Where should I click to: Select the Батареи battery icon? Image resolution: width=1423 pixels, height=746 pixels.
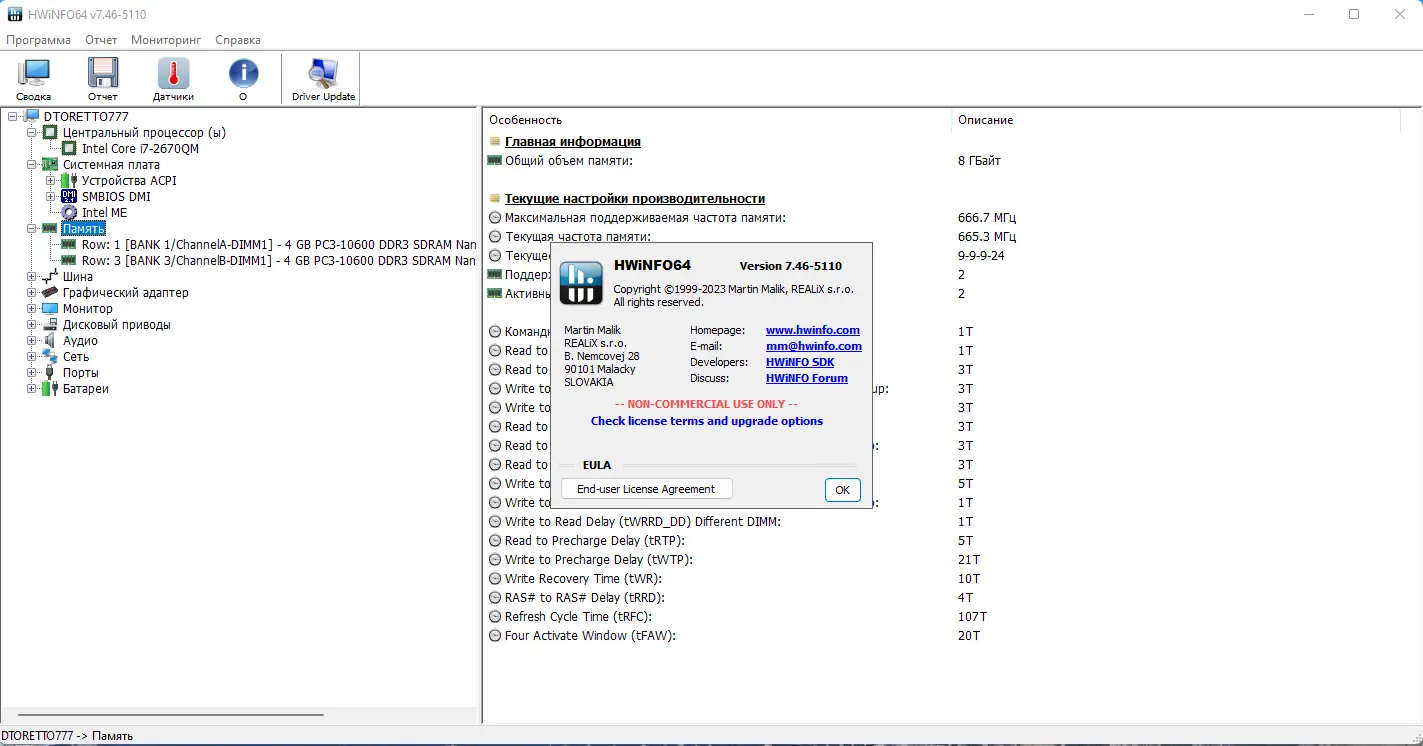[50, 388]
